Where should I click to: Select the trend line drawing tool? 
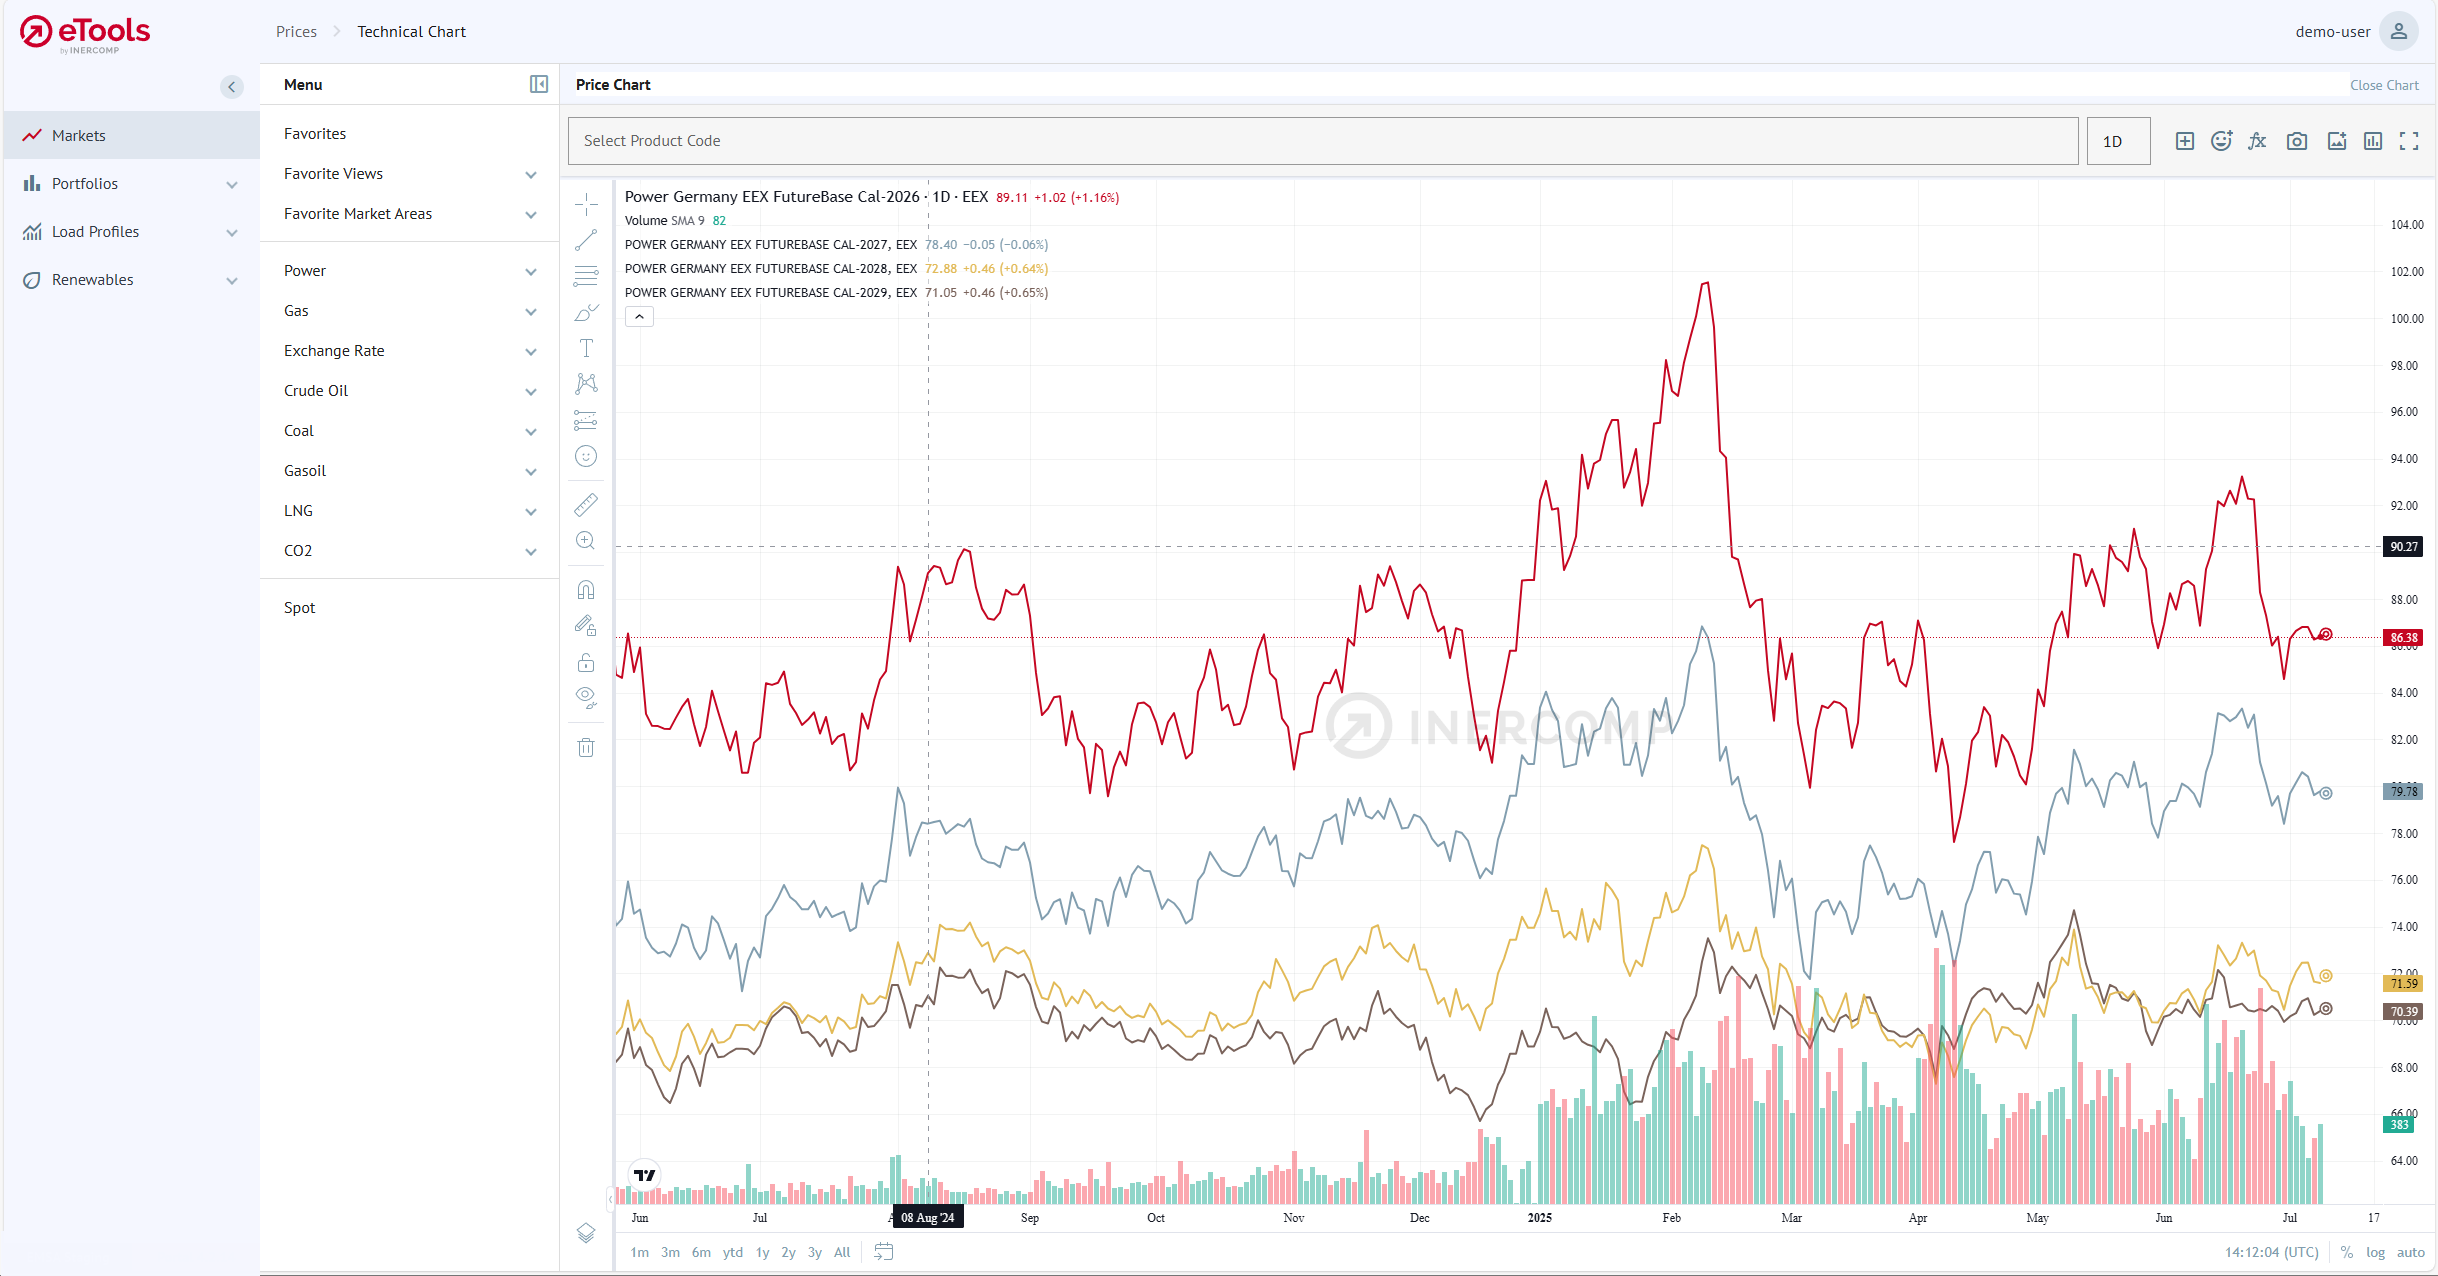pyautogui.click(x=586, y=240)
